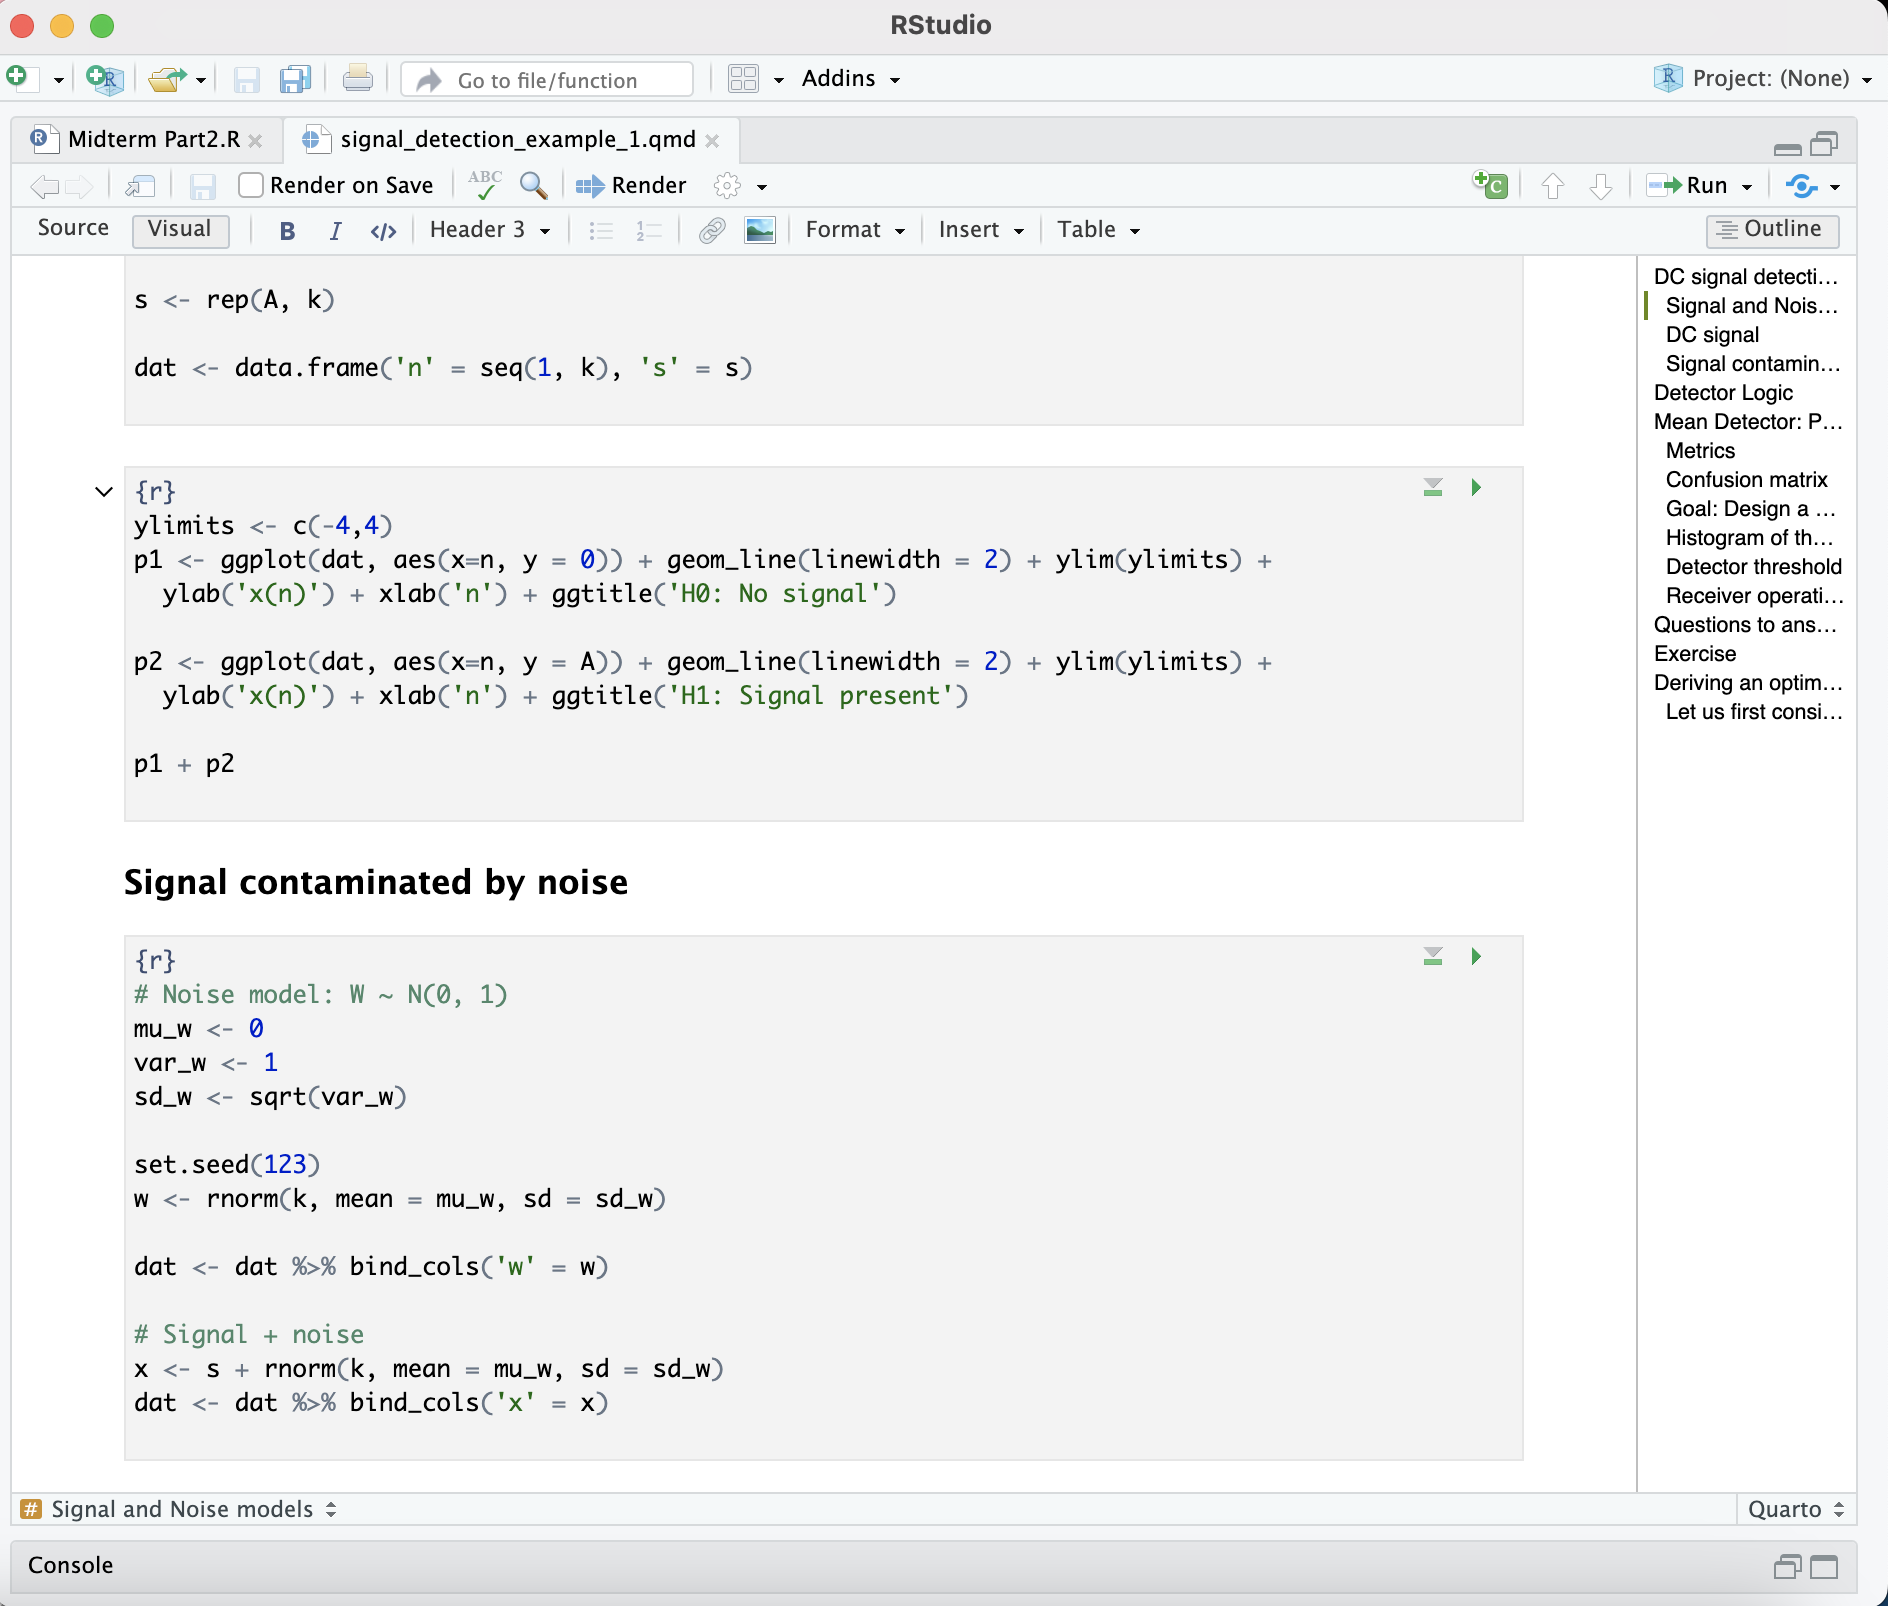Click the Find/Replace magnifier icon

pos(533,186)
